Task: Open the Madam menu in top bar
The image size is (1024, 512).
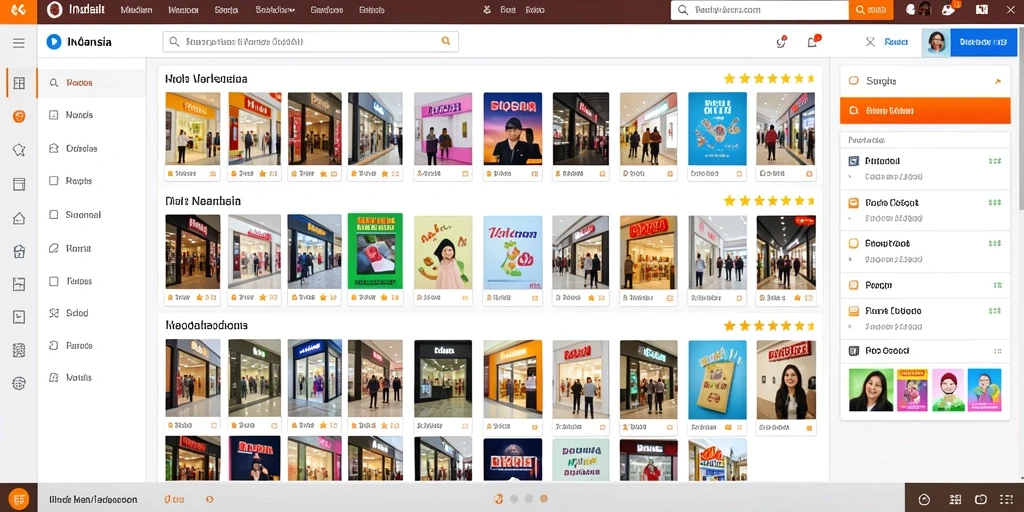Action: 136,10
